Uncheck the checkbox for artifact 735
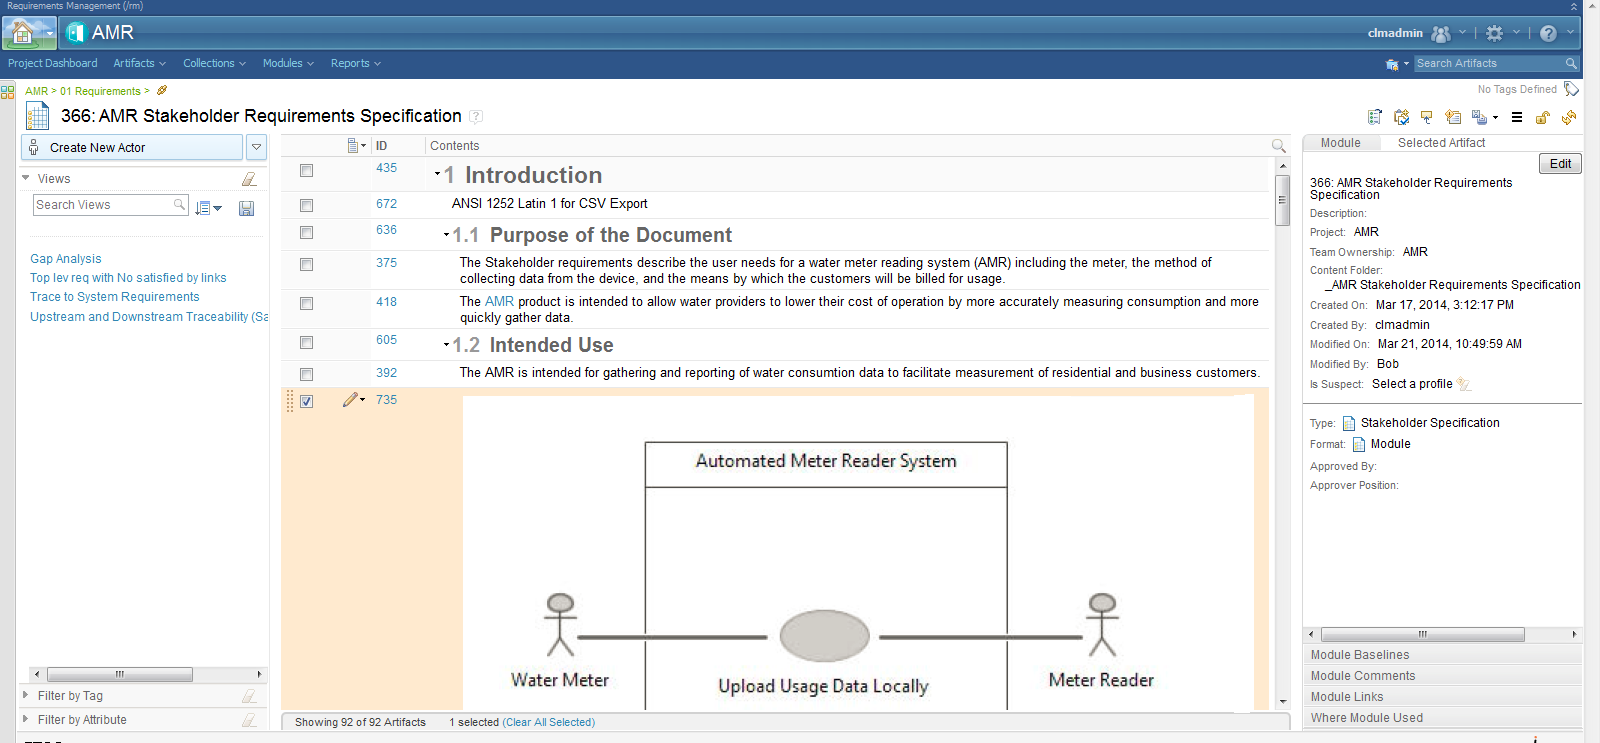The height and width of the screenshot is (743, 1600). tap(307, 402)
